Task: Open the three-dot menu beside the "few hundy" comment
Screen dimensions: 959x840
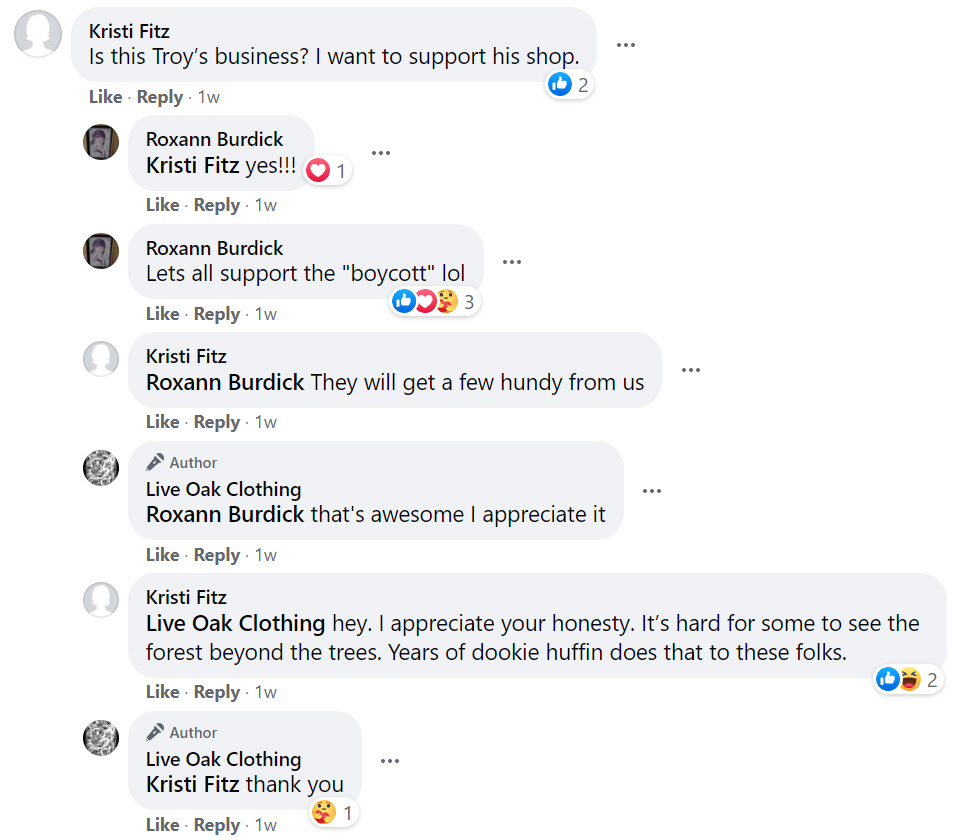Action: [691, 370]
